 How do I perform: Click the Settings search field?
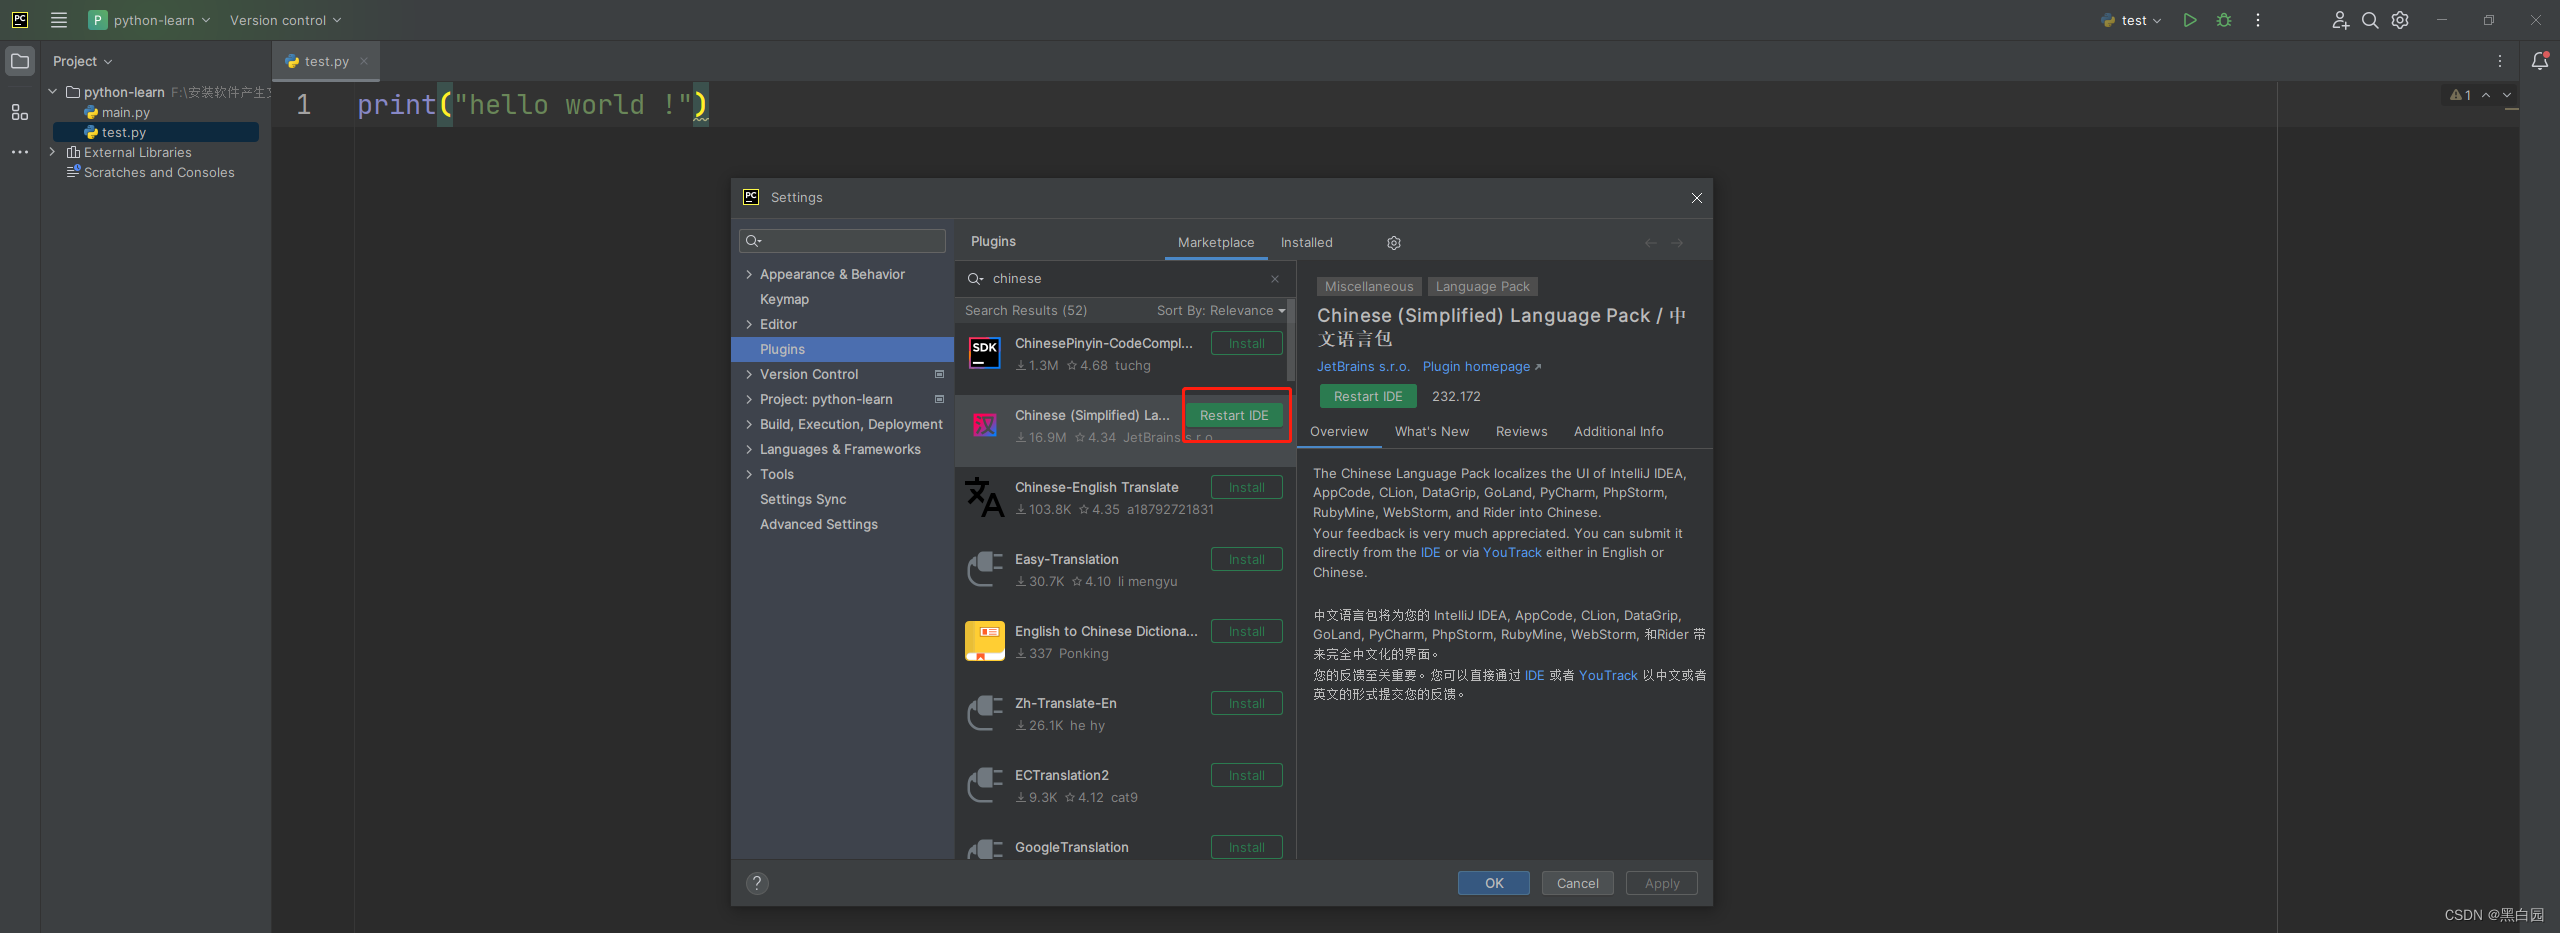[x=842, y=241]
